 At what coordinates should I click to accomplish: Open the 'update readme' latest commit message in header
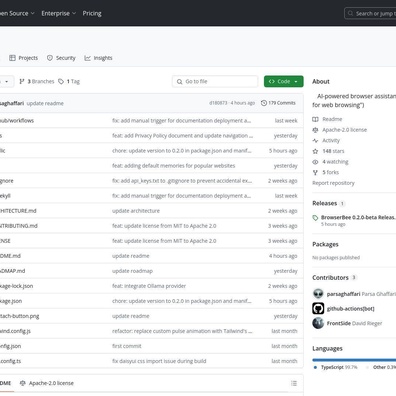click(45, 103)
